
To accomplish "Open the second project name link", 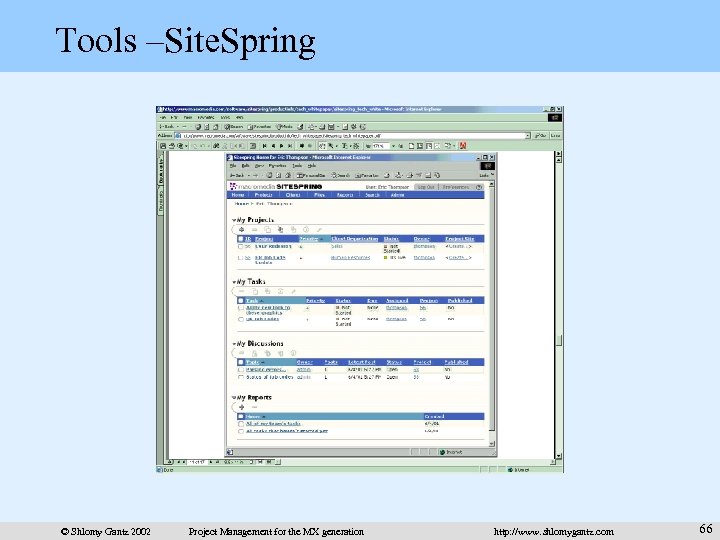I will pos(270,260).
